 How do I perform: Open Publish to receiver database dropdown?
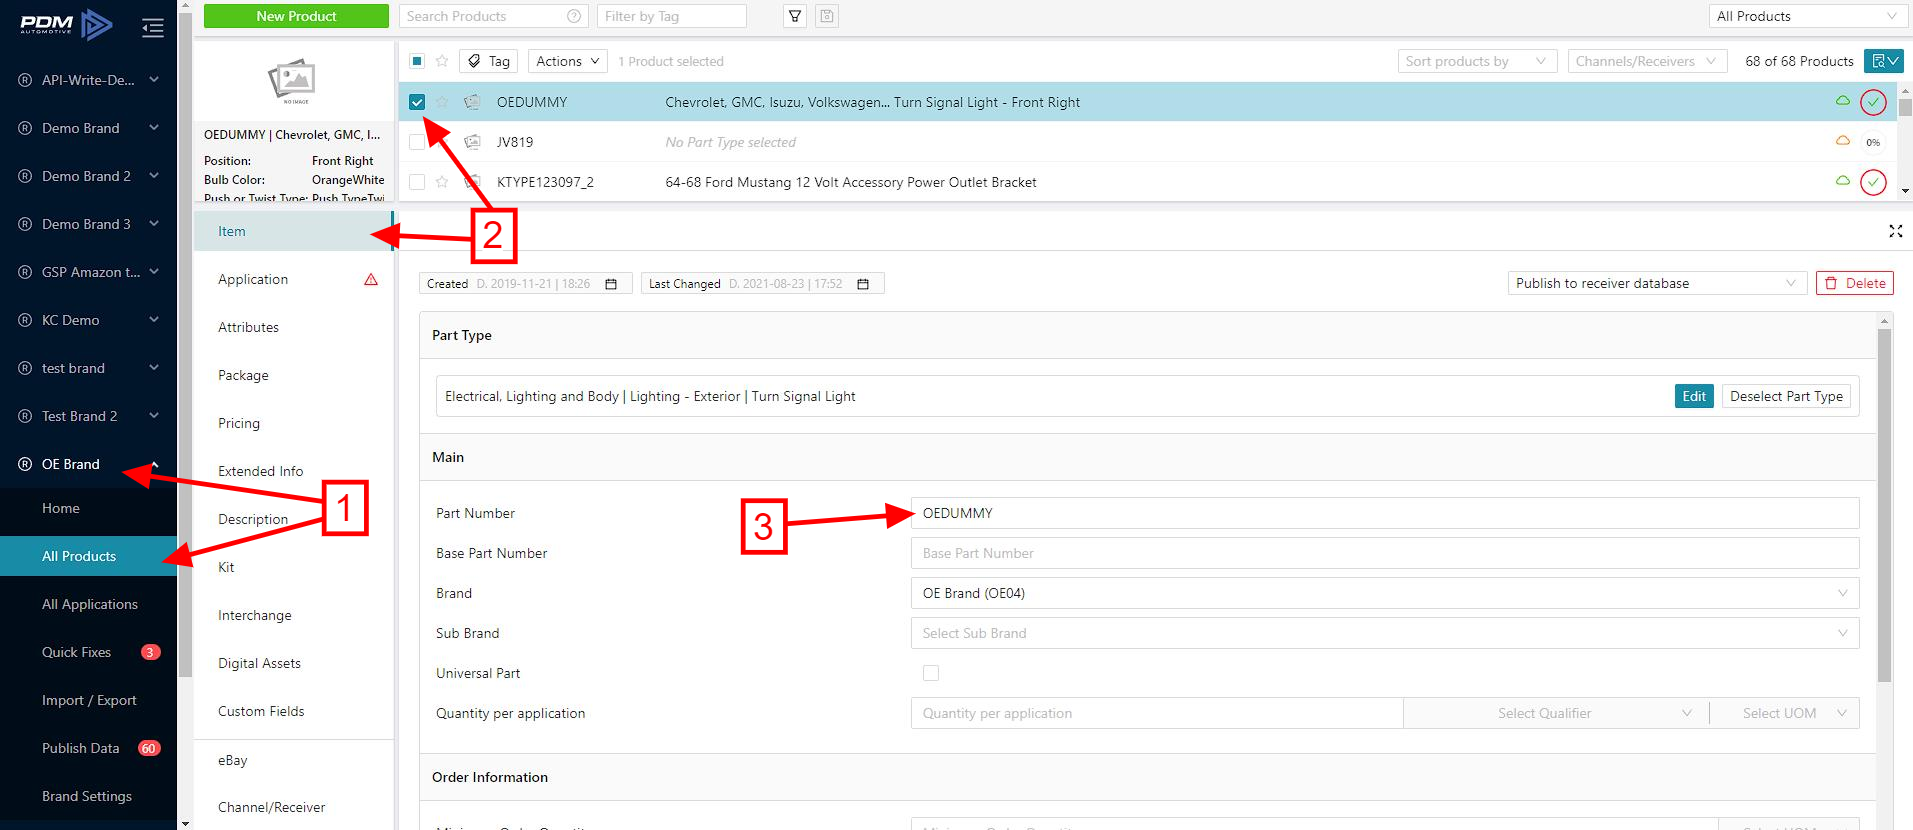click(1657, 283)
